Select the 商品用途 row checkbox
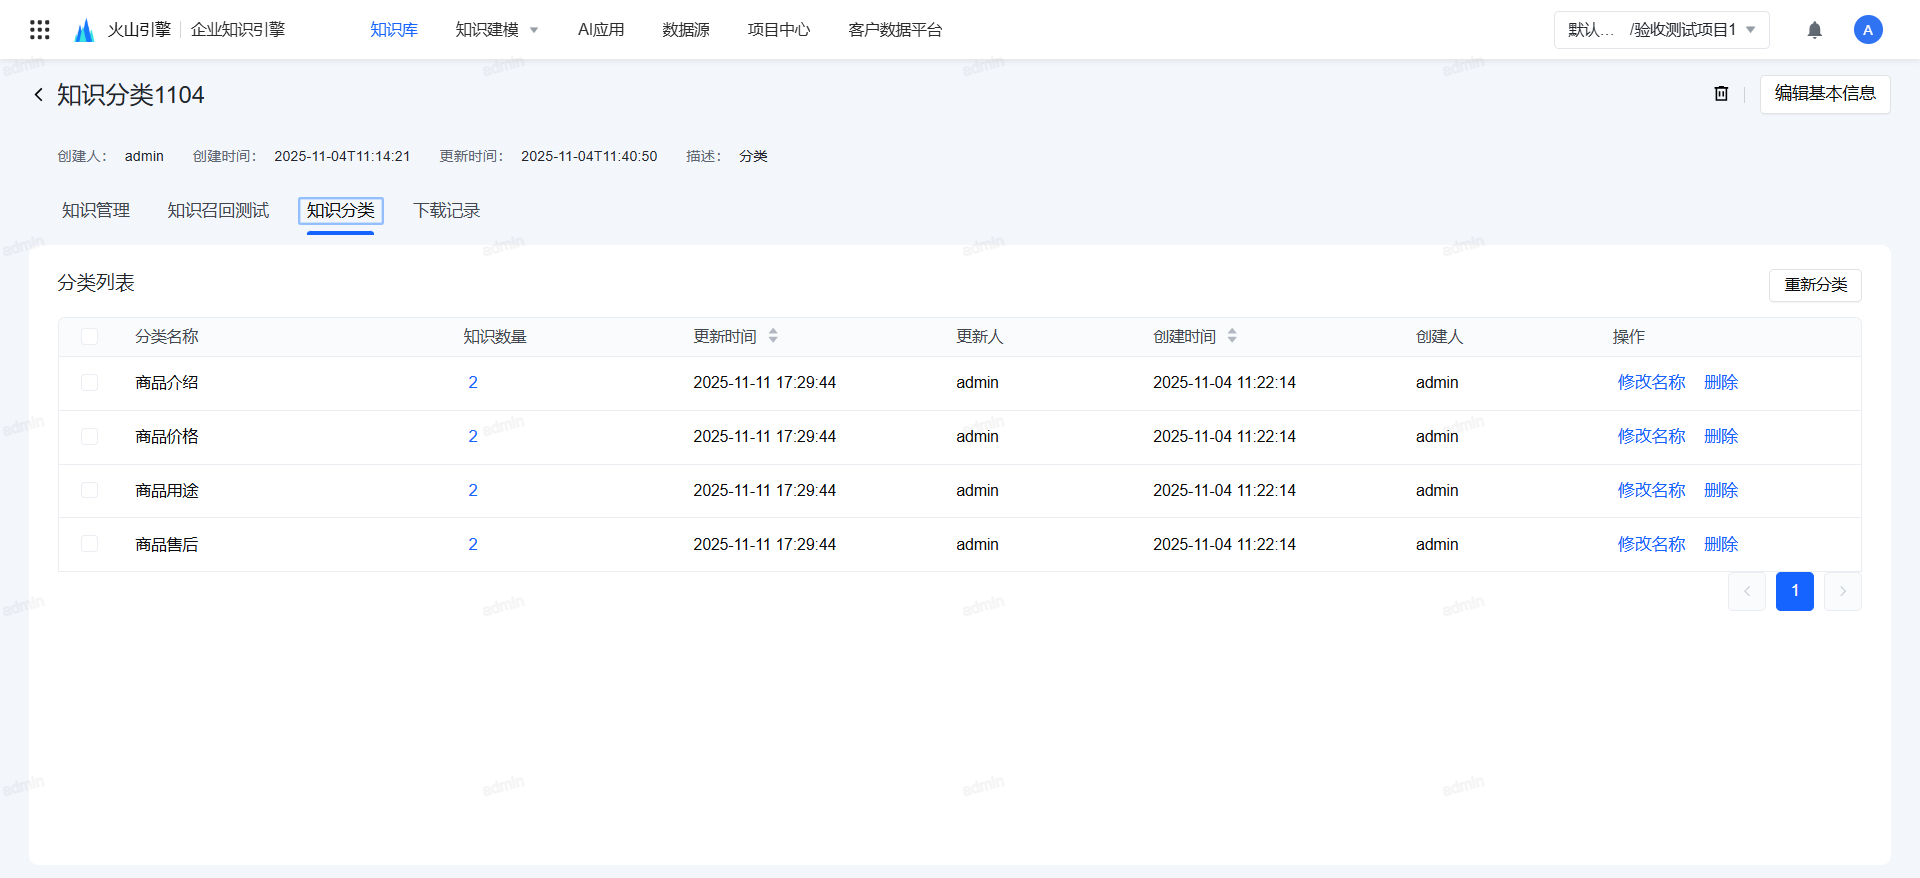Viewport: 1920px width, 878px height. [x=90, y=491]
